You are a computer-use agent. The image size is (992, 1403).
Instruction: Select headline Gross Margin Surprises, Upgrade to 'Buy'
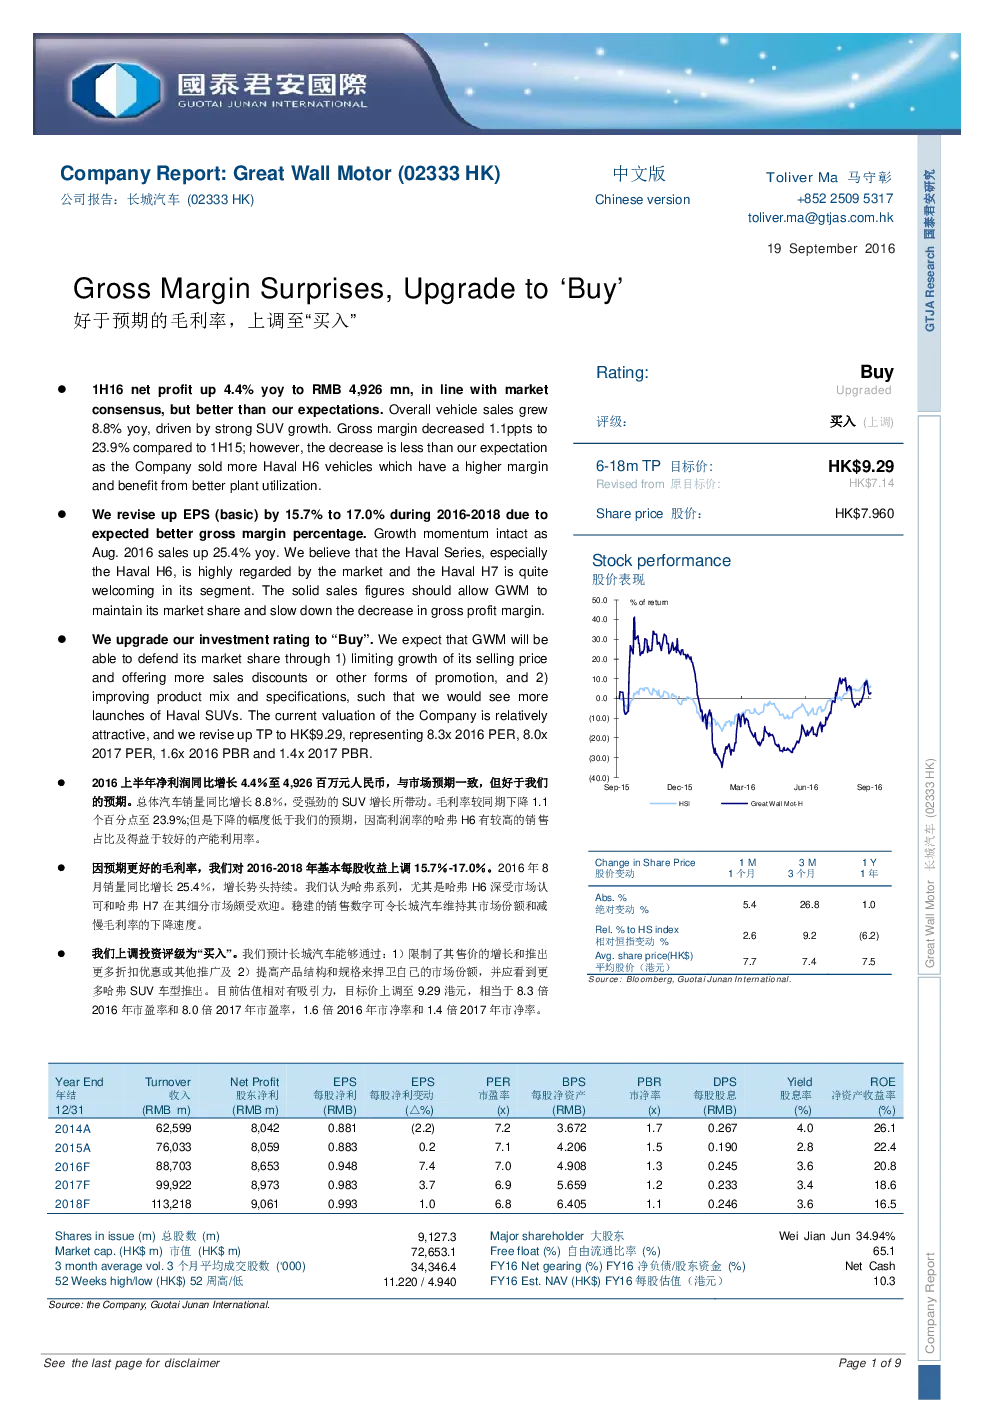pyautogui.click(x=348, y=289)
